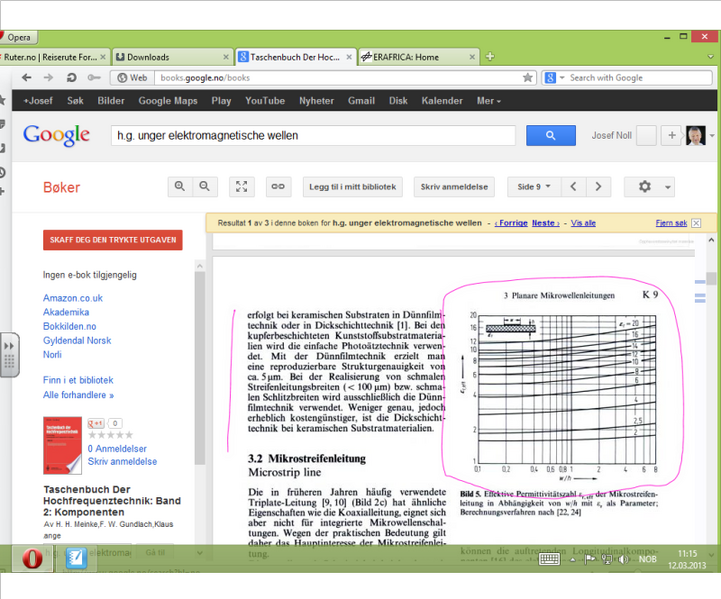Open Google Maps from Google bar
Image resolution: width=721 pixels, height=599 pixels.
[x=168, y=101]
